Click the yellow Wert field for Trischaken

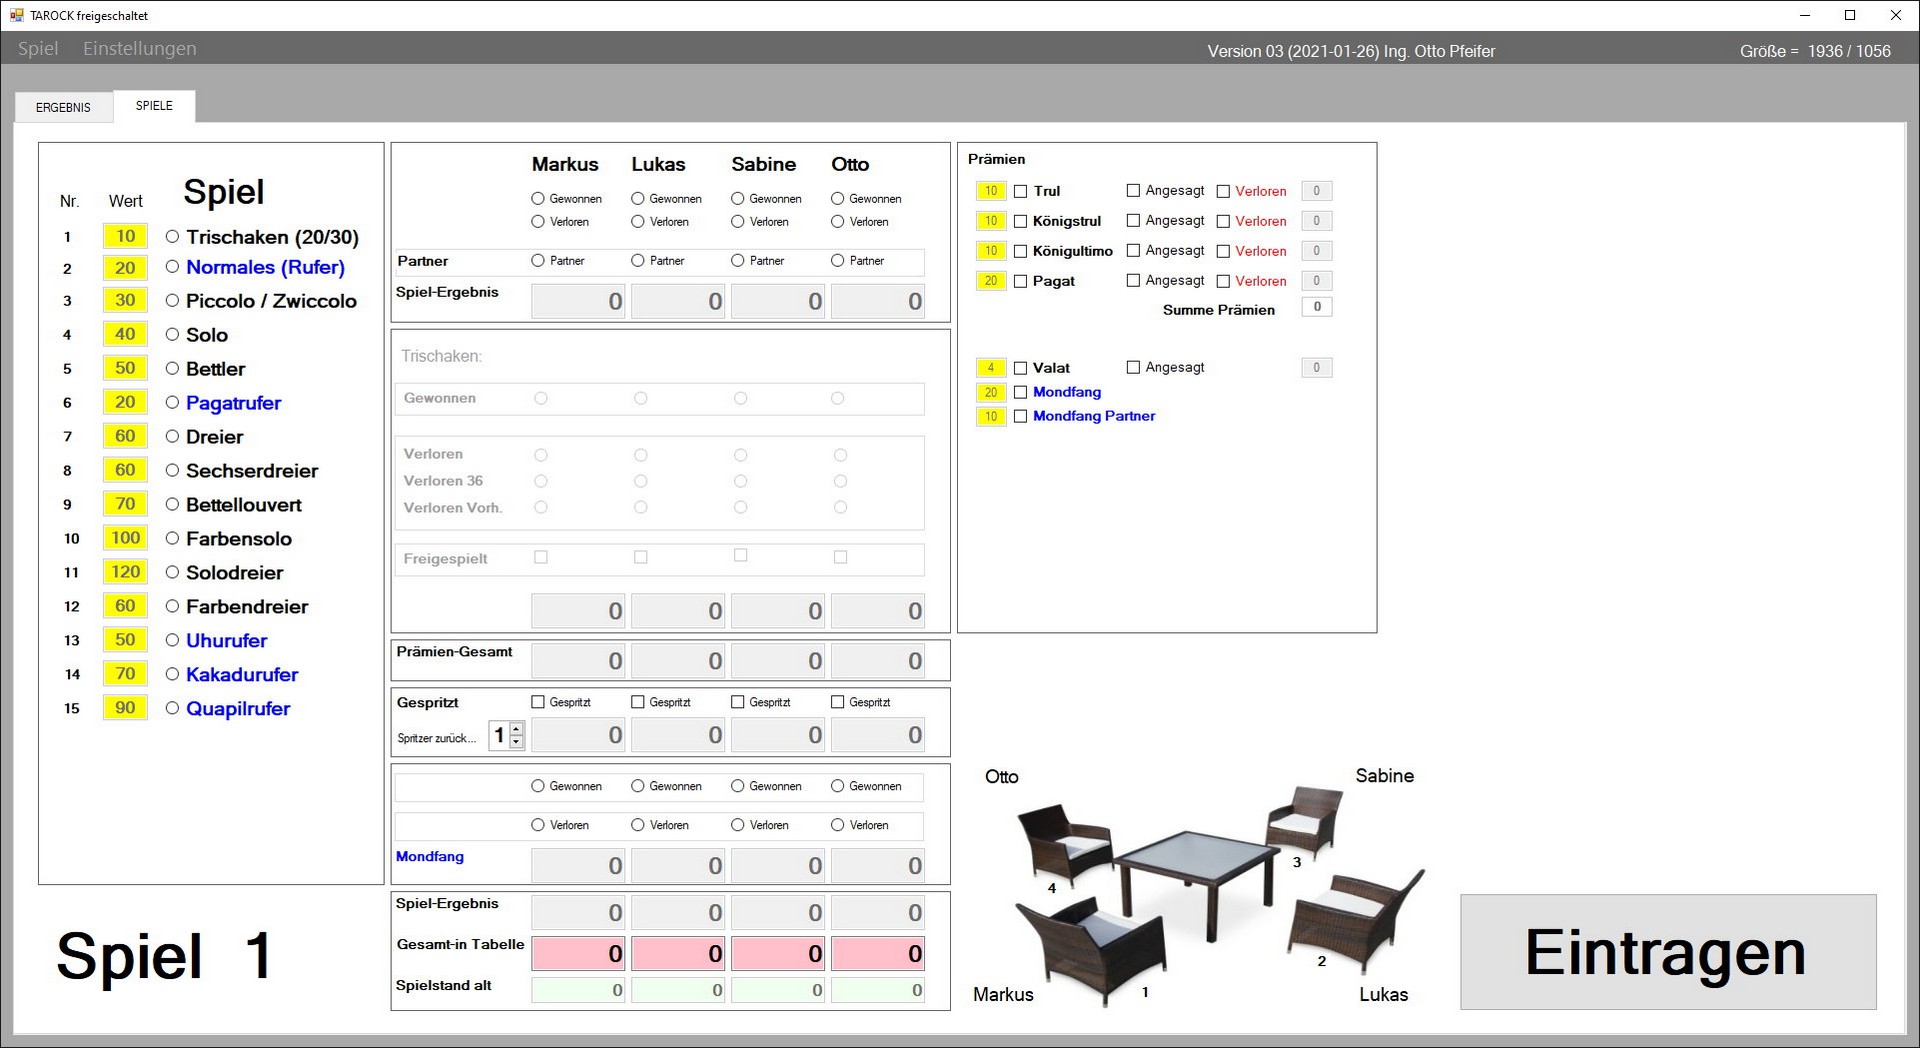[x=125, y=236]
